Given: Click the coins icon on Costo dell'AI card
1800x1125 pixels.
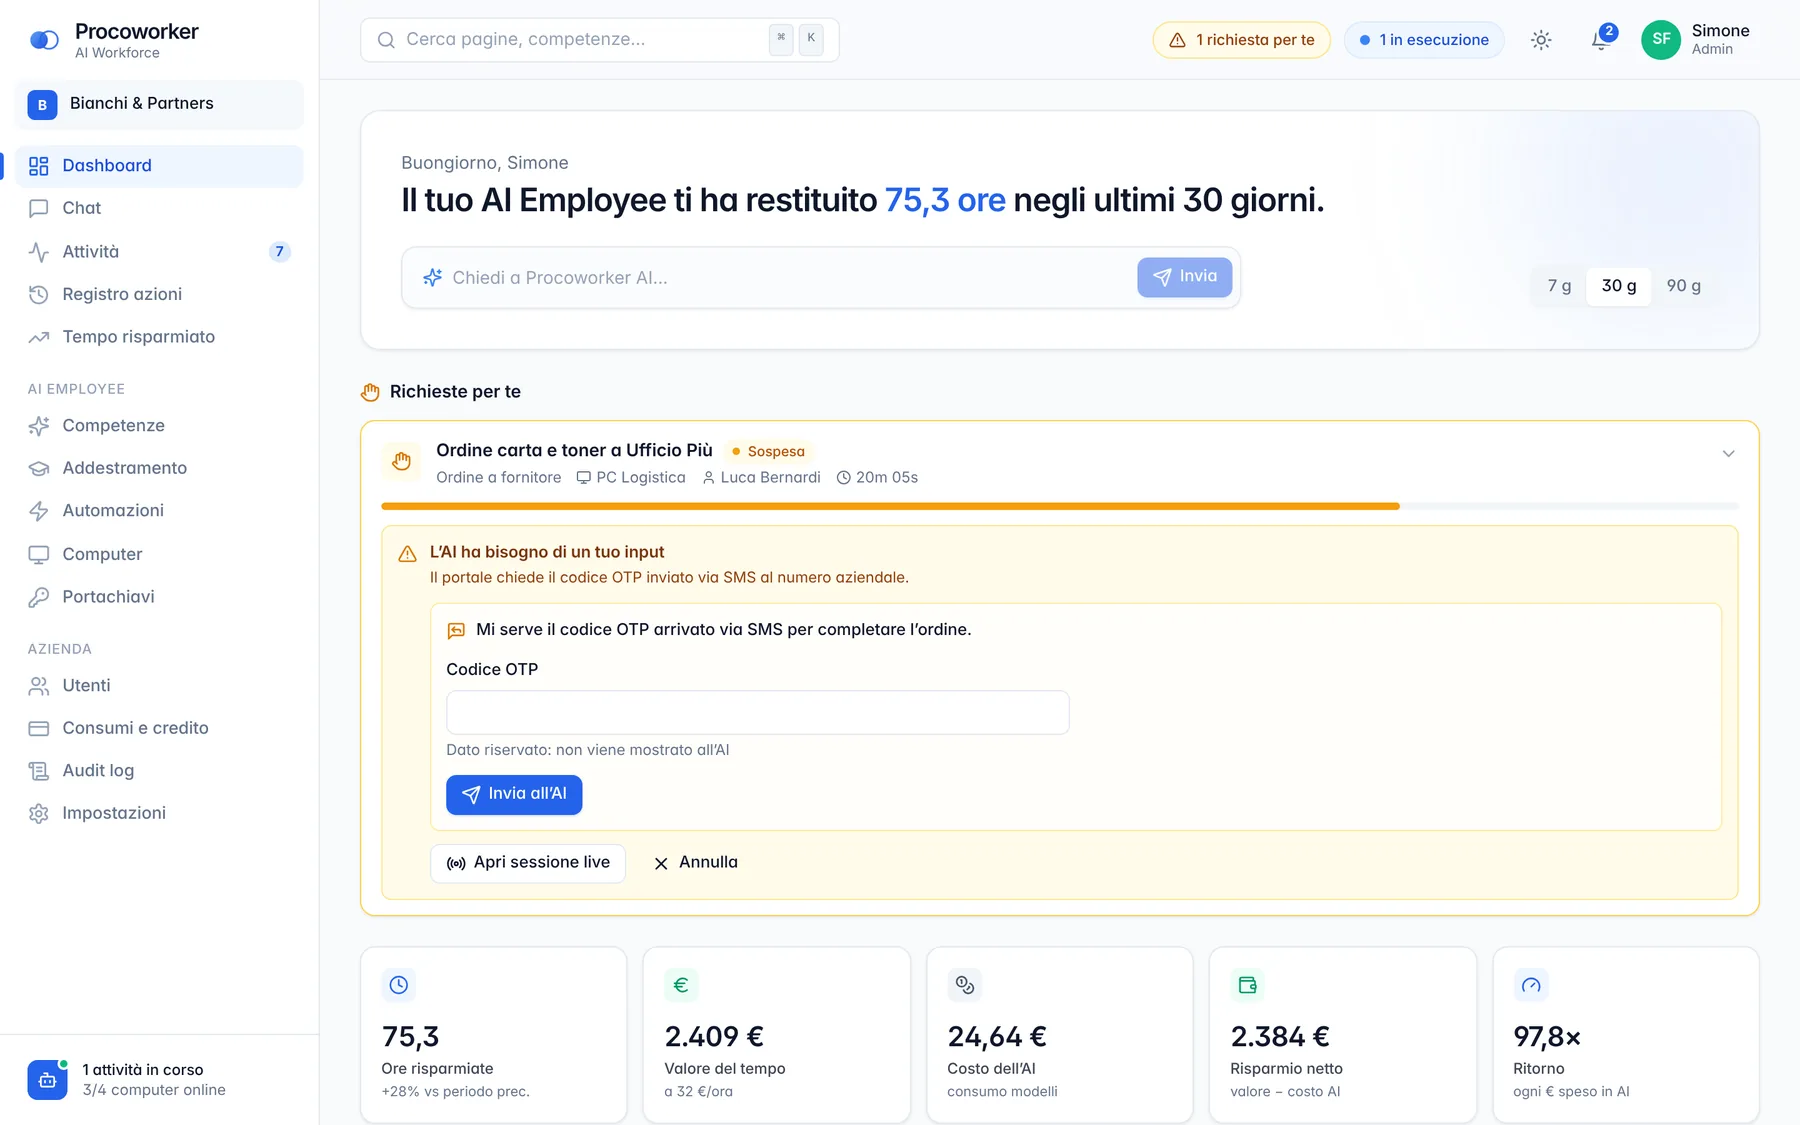Looking at the screenshot, I should point(964,985).
